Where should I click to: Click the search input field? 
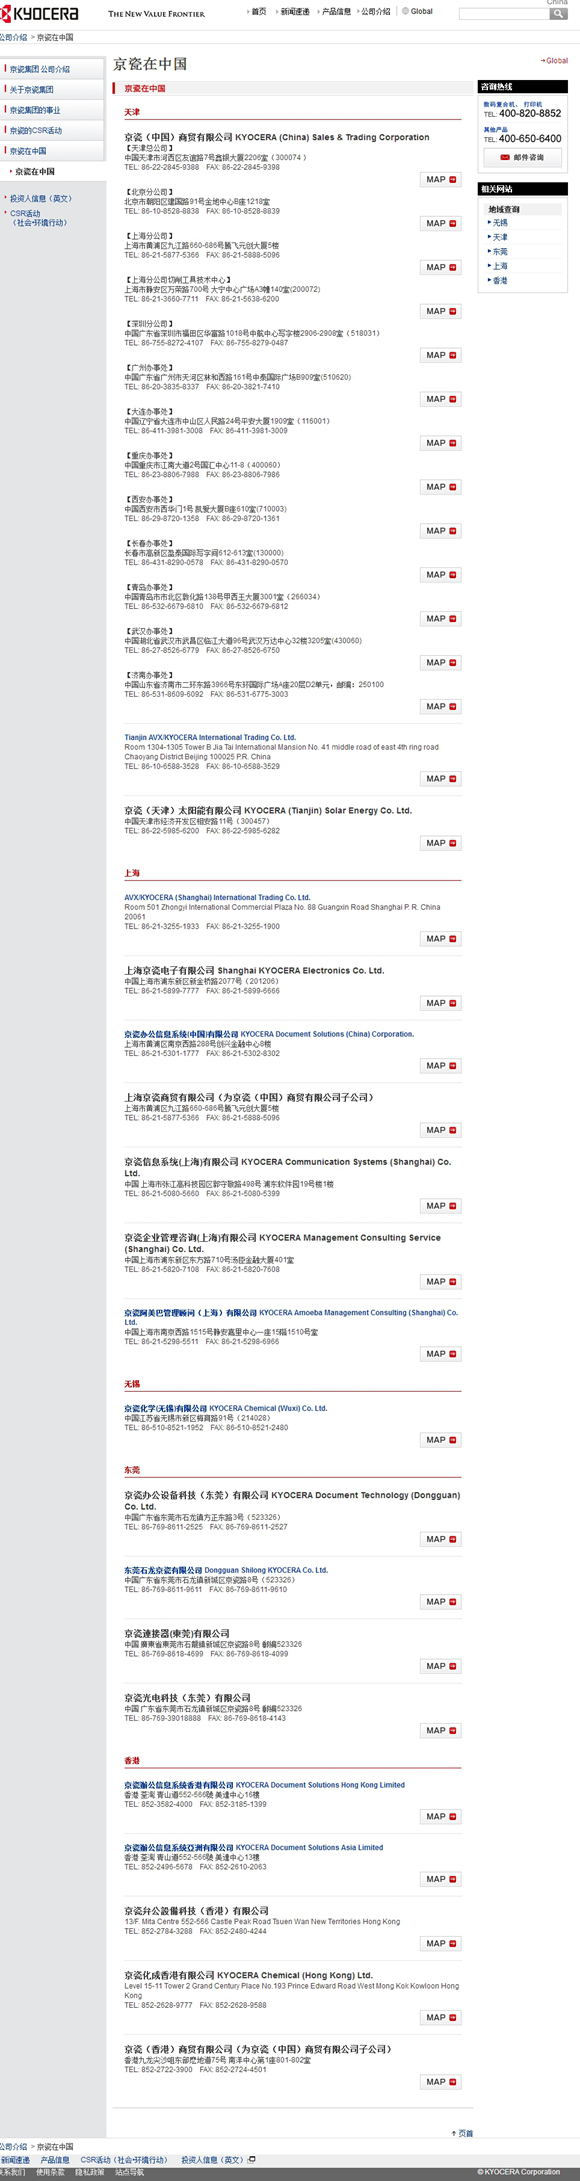[x=504, y=14]
